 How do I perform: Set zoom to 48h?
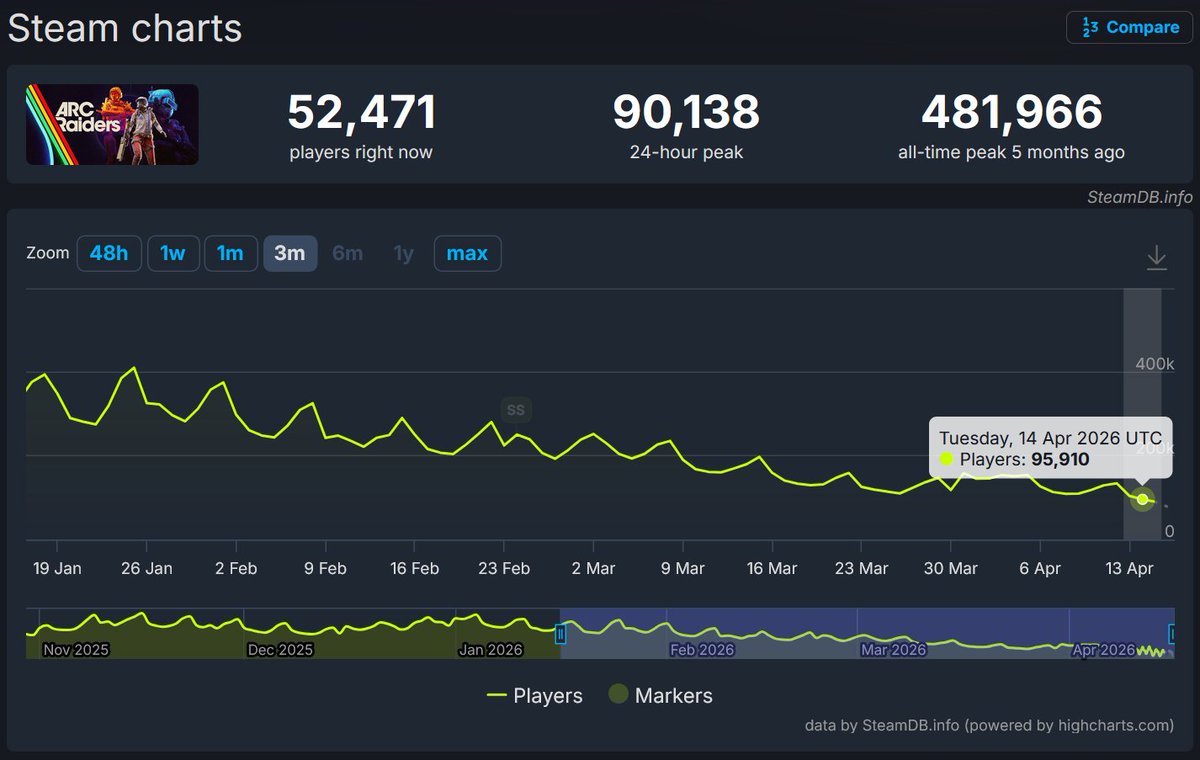109,253
